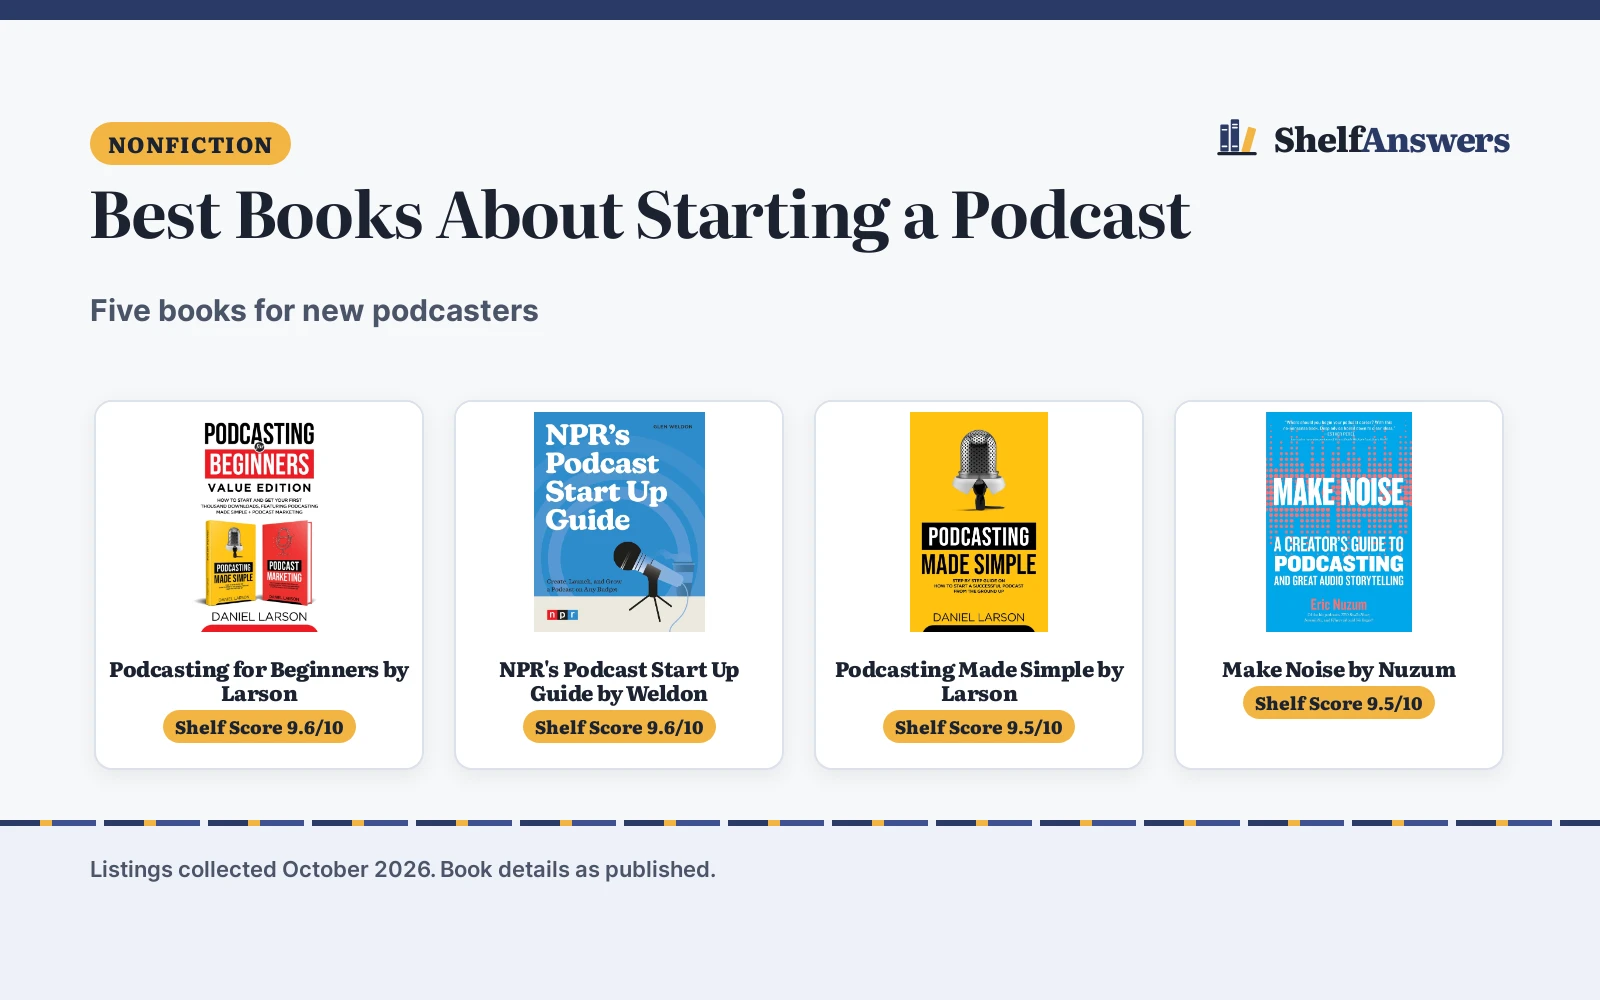Click Shelf Score 9.6/10 badge under NPR's guide

(619, 727)
